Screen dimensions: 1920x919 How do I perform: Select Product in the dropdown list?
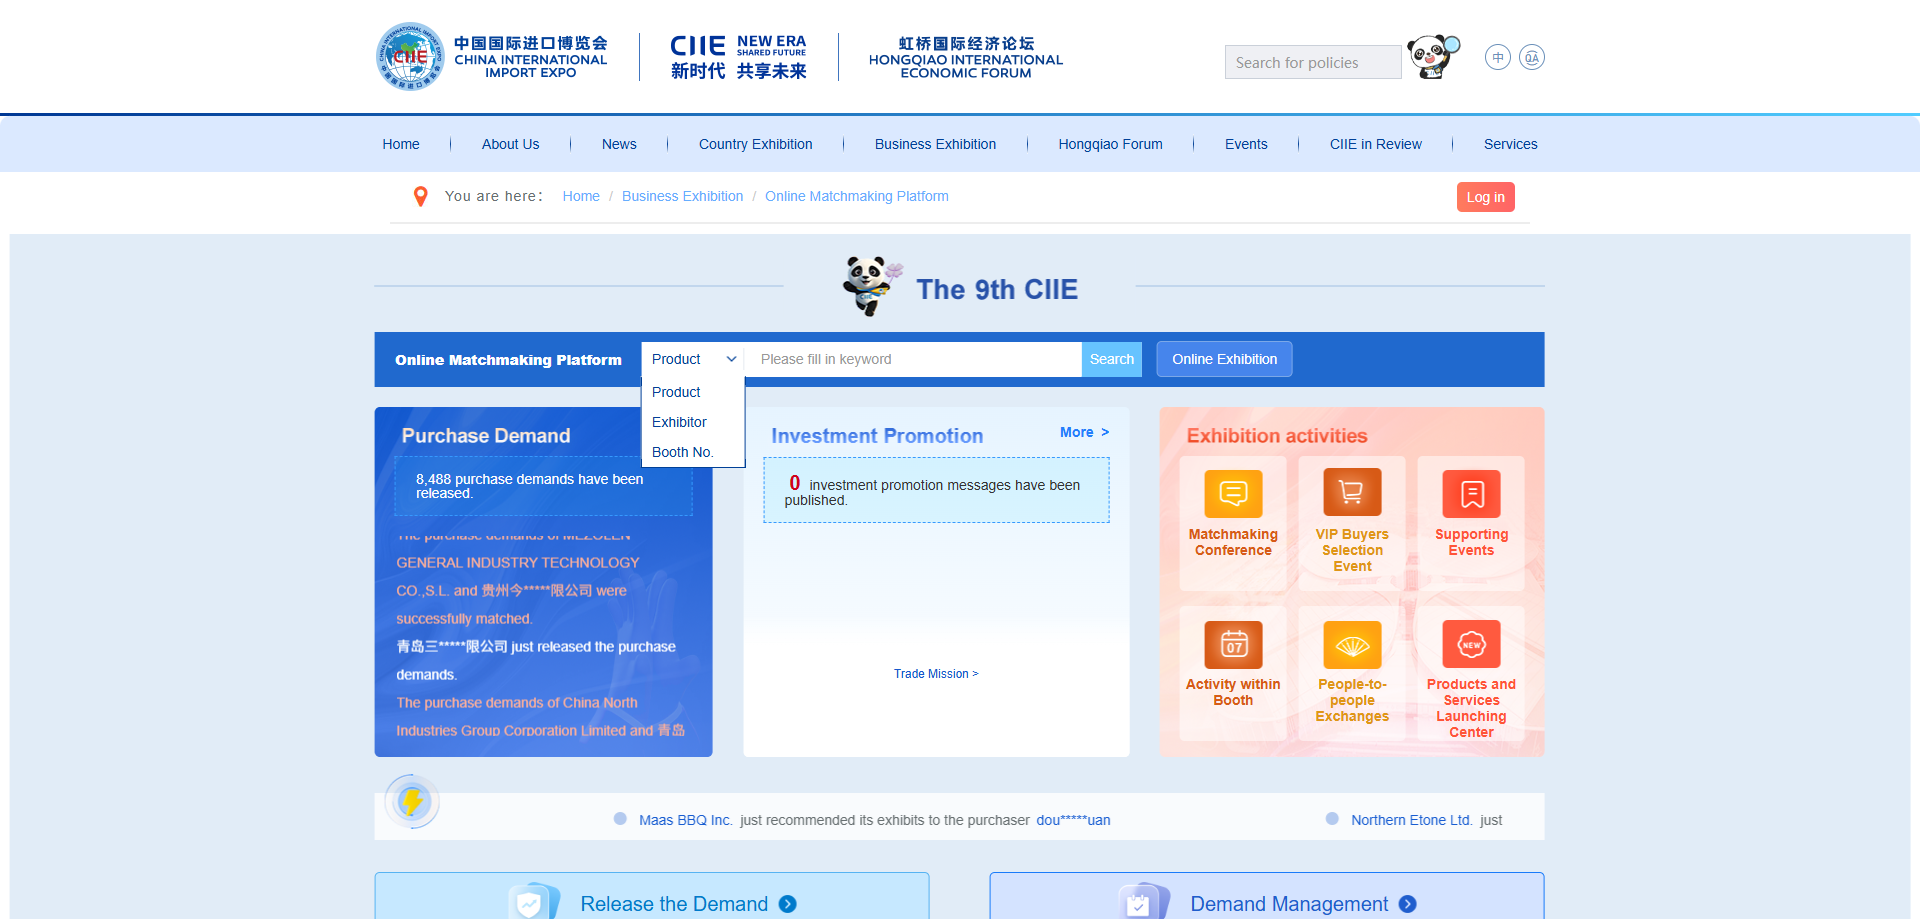coord(676,392)
